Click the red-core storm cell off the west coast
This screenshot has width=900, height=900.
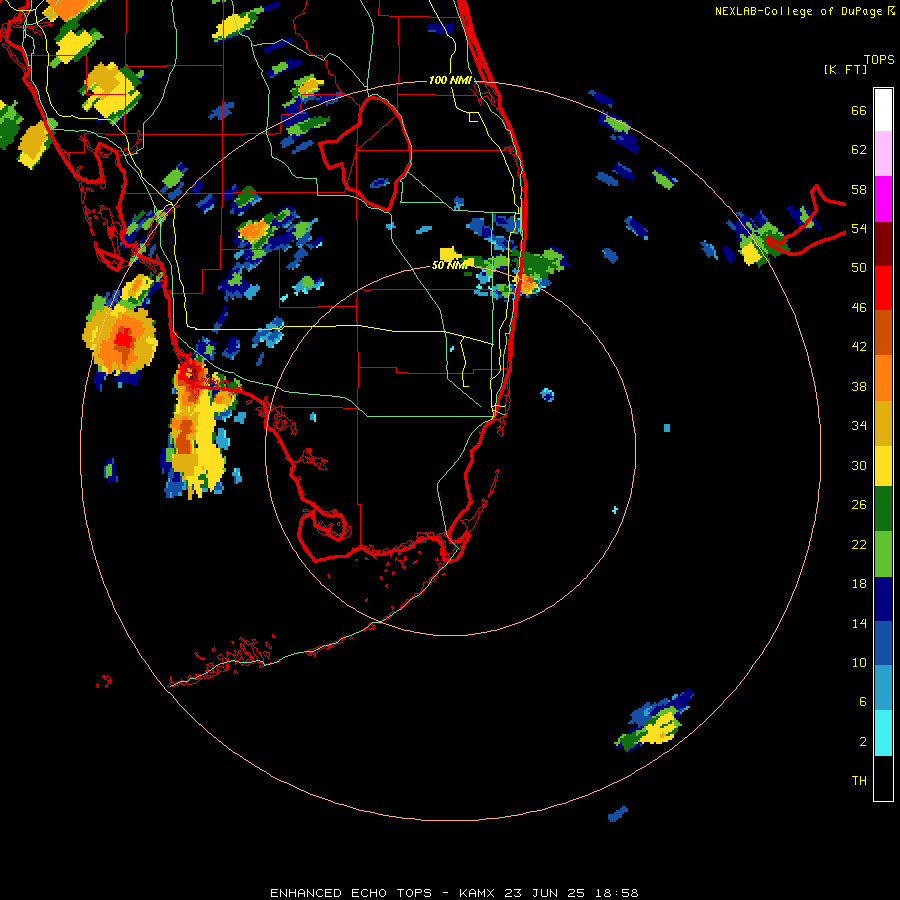[x=120, y=338]
